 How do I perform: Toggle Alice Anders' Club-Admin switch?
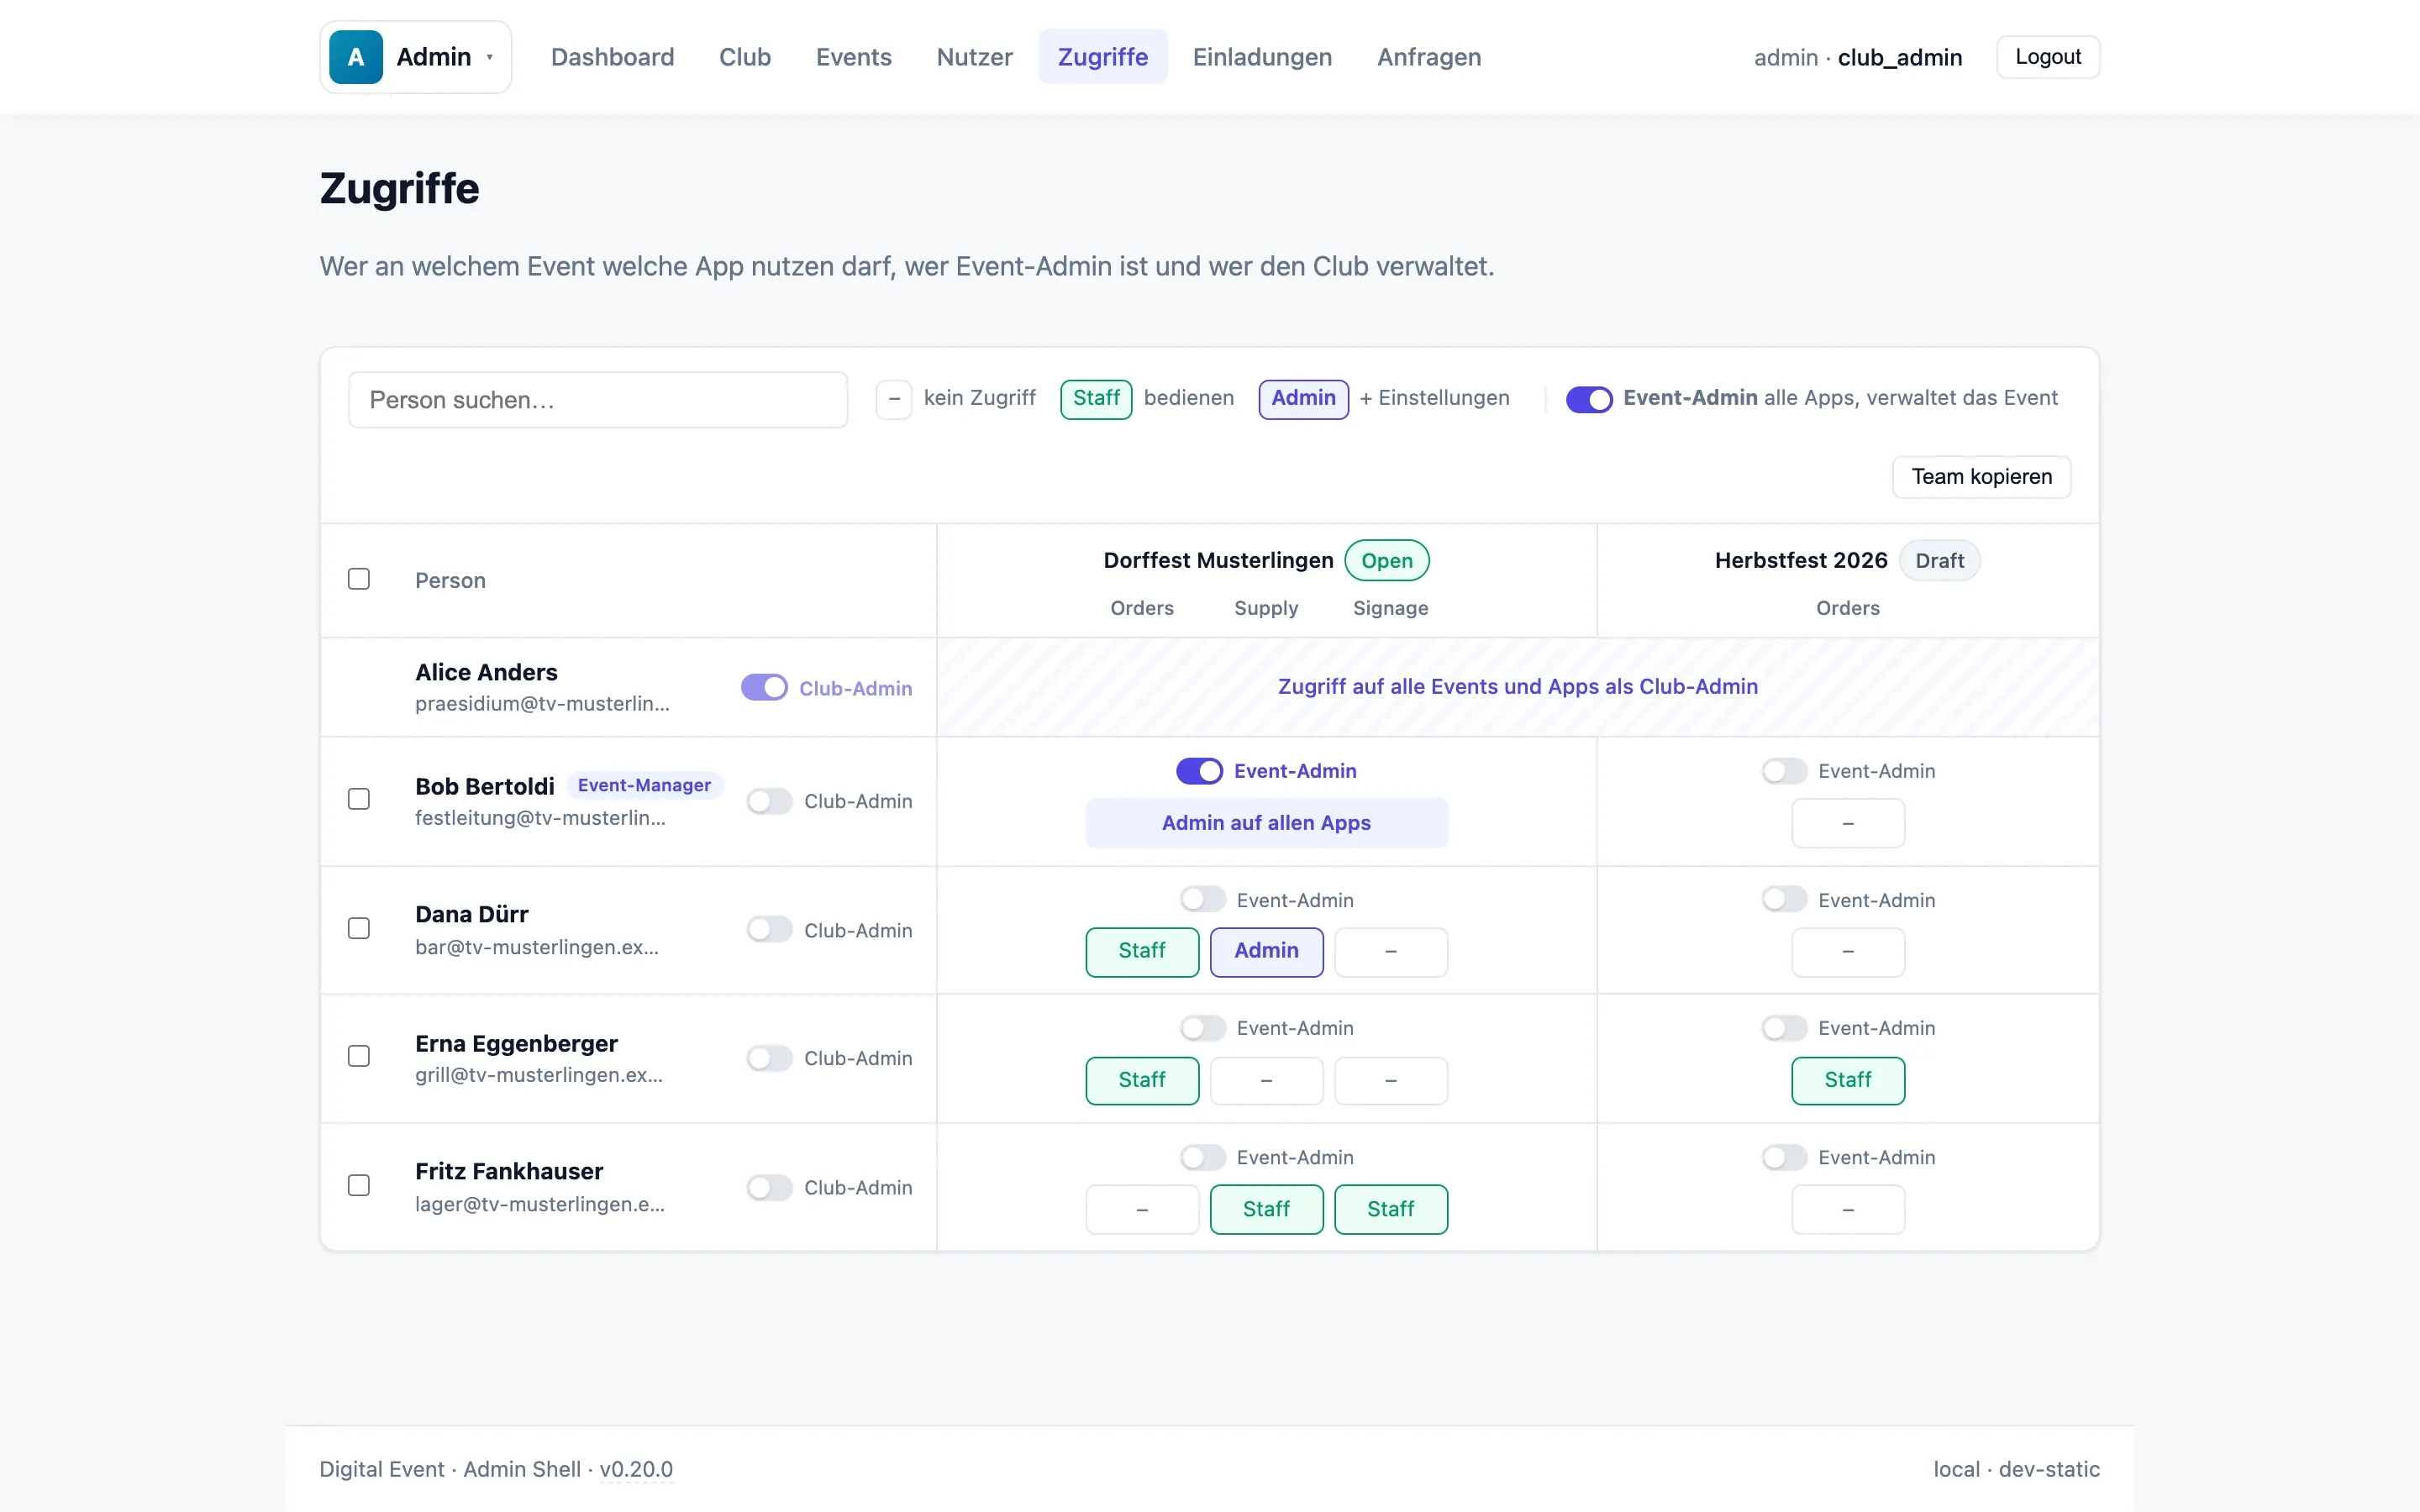[764, 687]
